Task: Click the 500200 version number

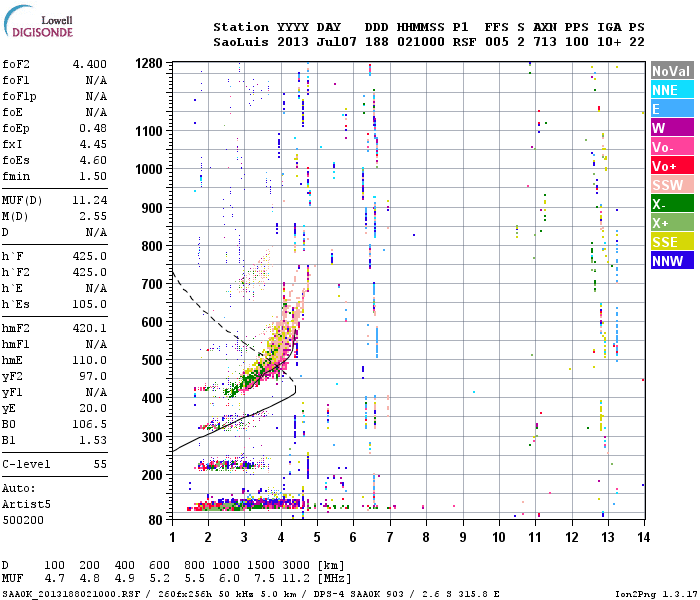Action: pyautogui.click(x=23, y=521)
